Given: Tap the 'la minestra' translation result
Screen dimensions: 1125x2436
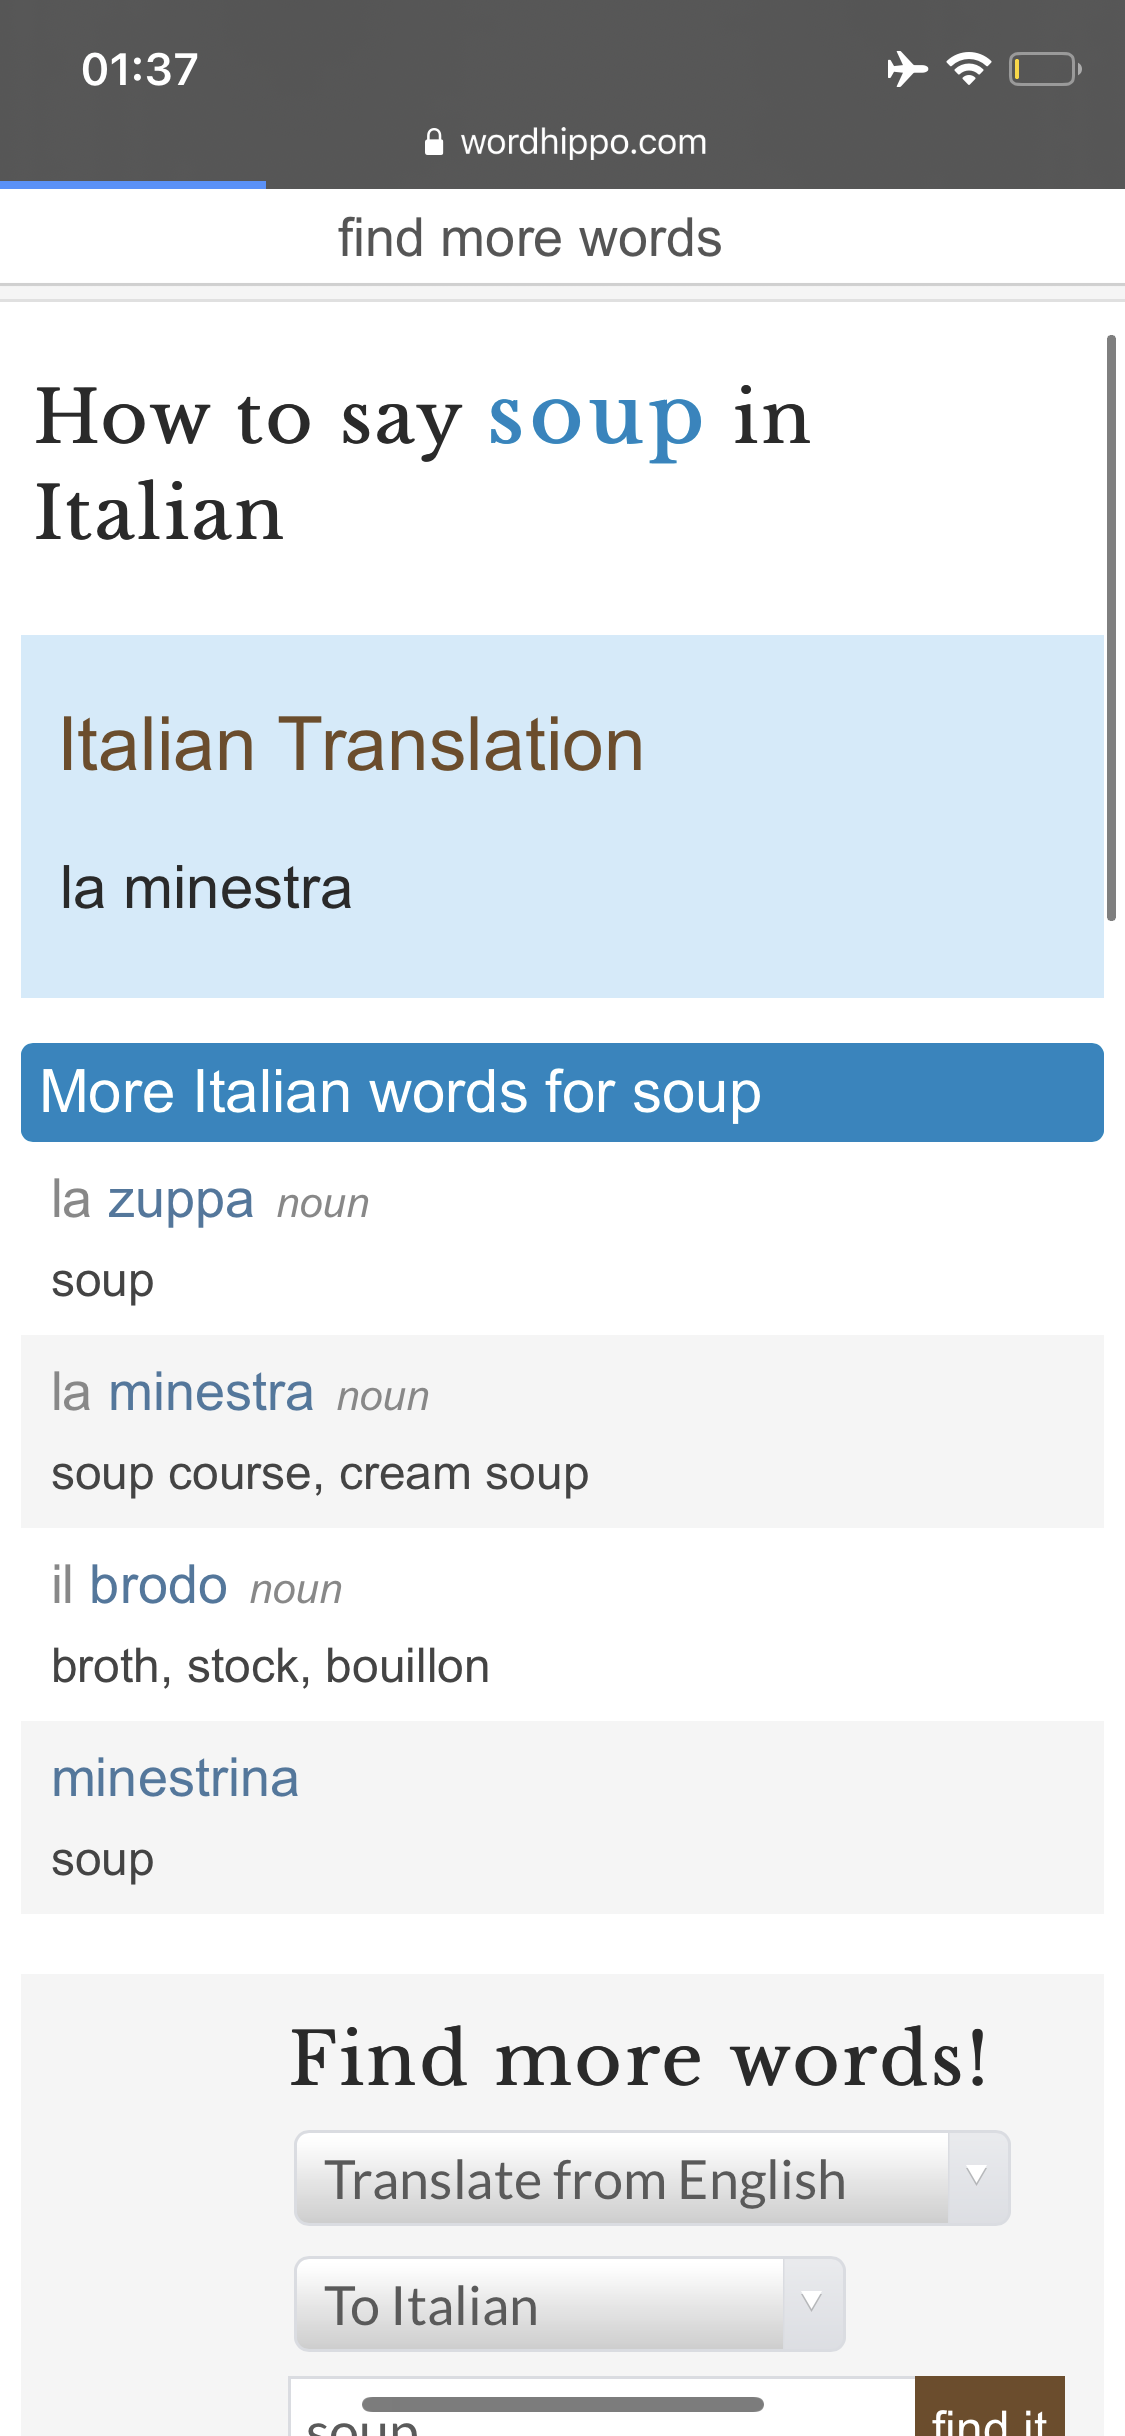Looking at the screenshot, I should [206, 888].
